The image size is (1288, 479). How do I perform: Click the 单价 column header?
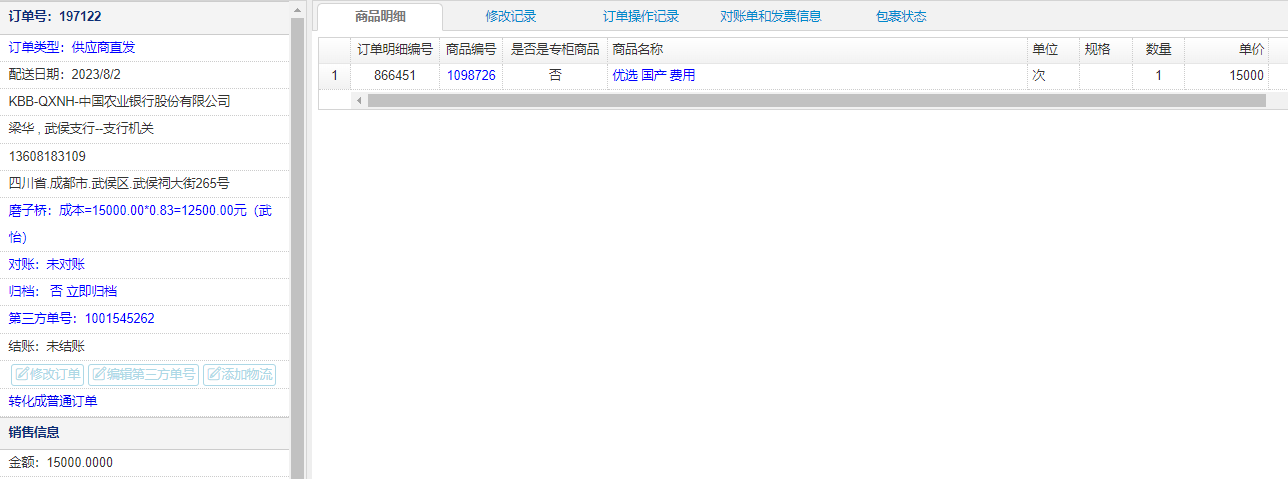(x=1227, y=49)
